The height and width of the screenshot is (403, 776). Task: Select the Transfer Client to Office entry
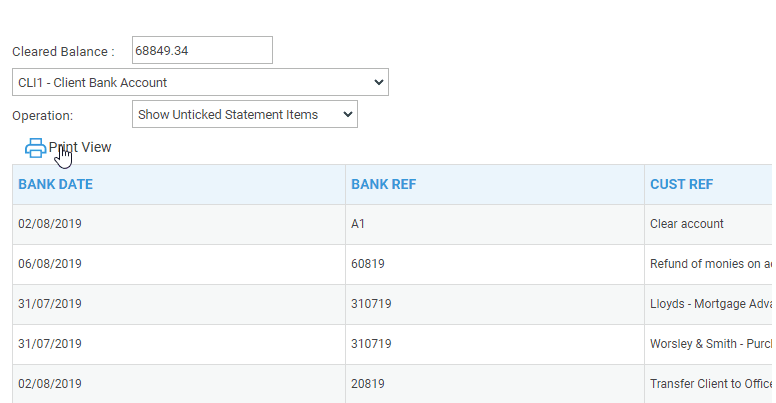point(710,384)
